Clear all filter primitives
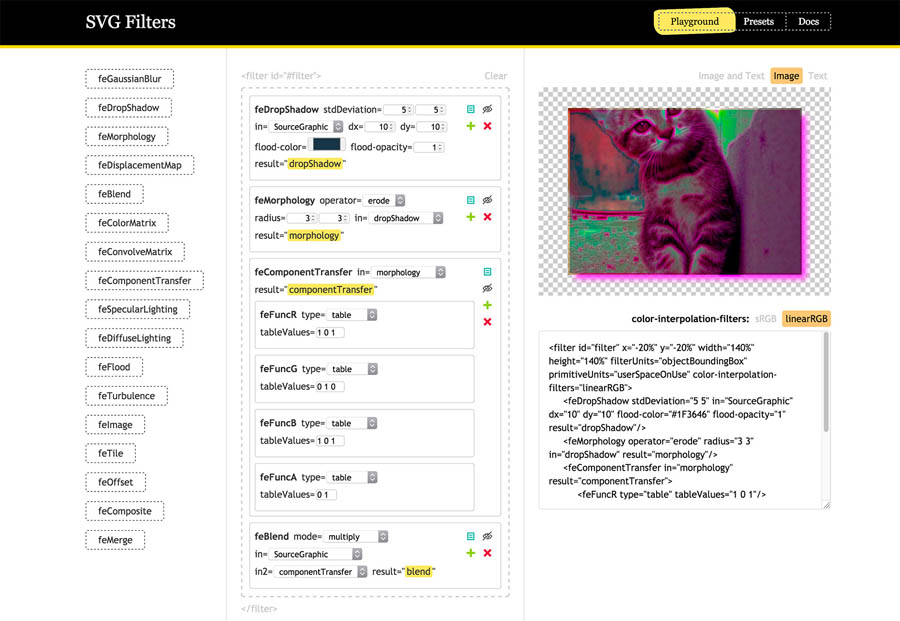Viewport: 900px width, 621px height. click(x=495, y=76)
